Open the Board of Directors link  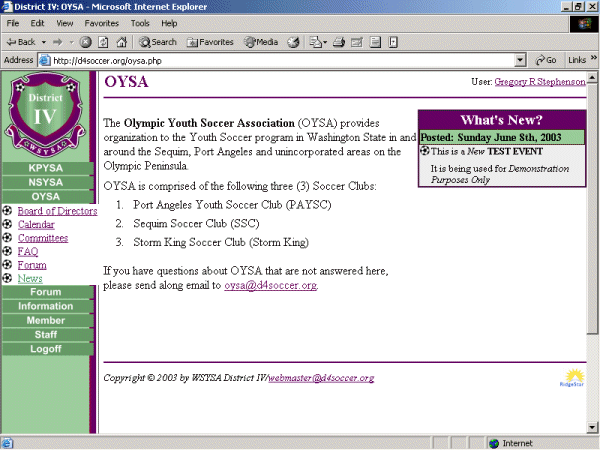coord(57,211)
